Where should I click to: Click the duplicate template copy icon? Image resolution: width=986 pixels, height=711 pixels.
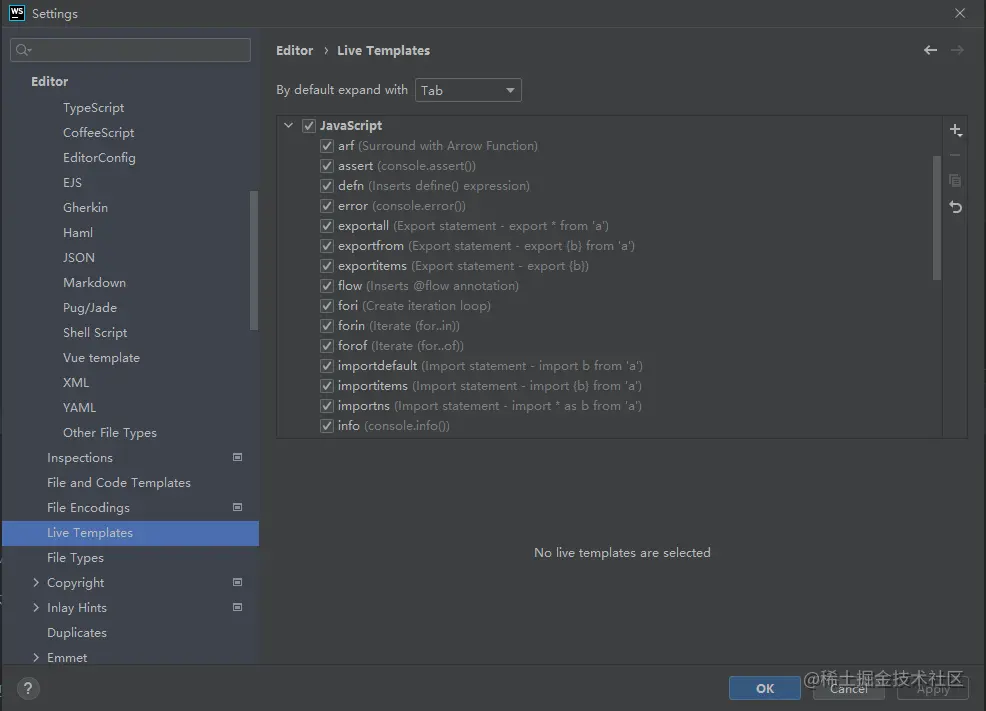click(x=955, y=181)
